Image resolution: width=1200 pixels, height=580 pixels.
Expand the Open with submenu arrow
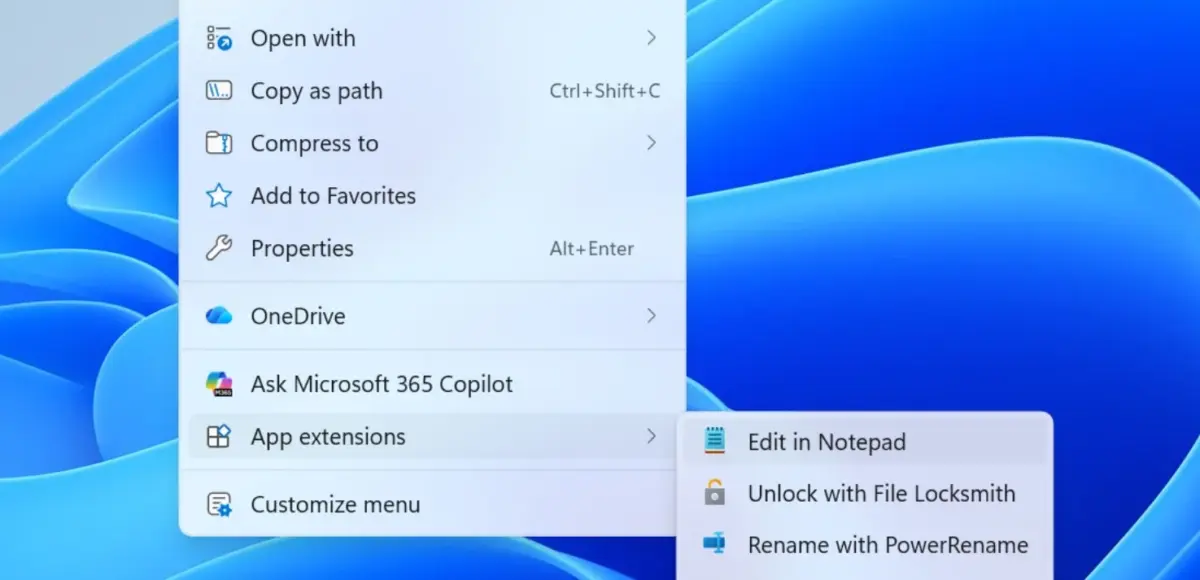(x=651, y=38)
